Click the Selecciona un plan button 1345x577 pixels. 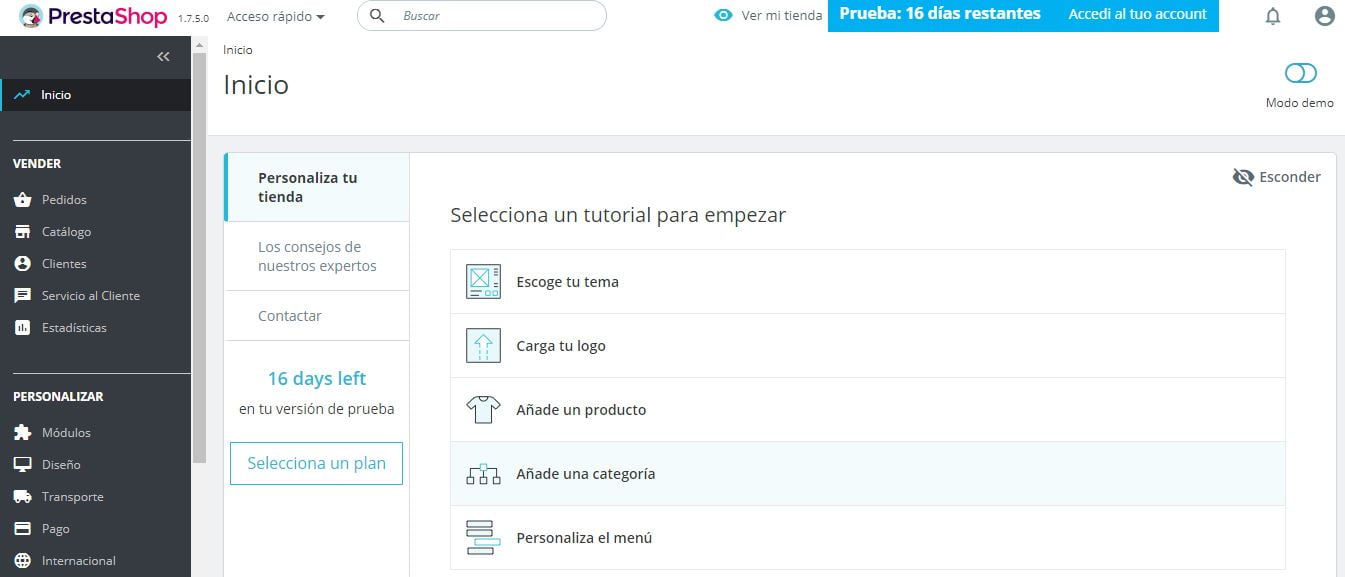coord(316,463)
